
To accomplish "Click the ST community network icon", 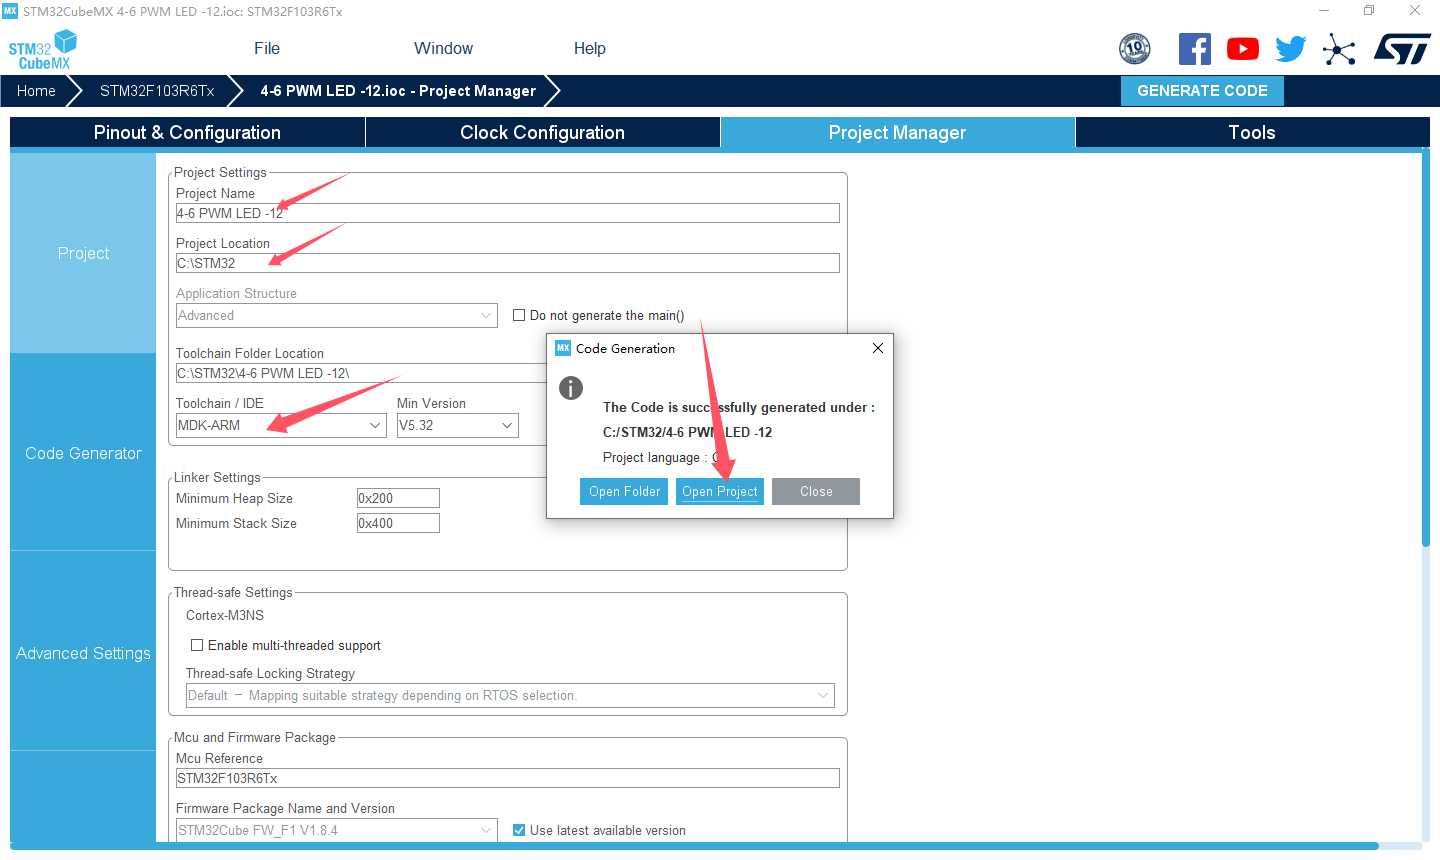I will [x=1339, y=49].
